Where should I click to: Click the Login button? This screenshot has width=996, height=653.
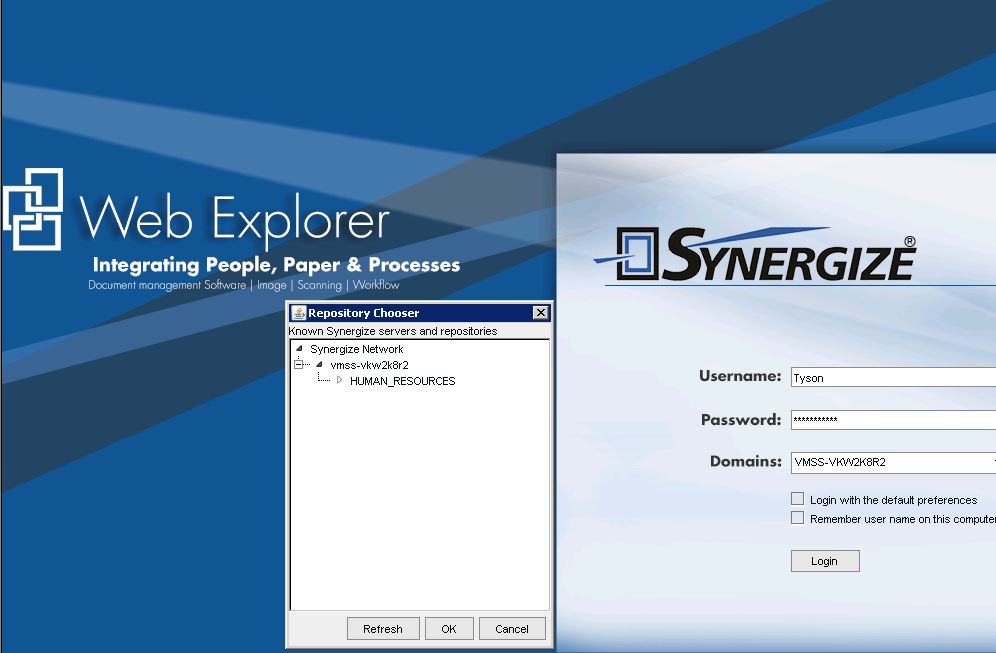pyautogui.click(x=824, y=561)
